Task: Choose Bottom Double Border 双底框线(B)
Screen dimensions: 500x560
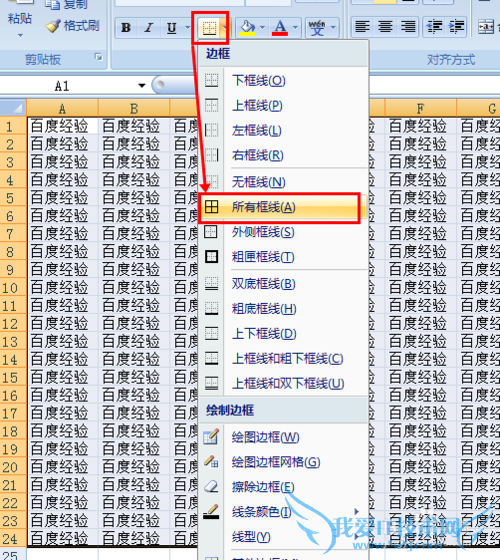Action: click(x=283, y=284)
